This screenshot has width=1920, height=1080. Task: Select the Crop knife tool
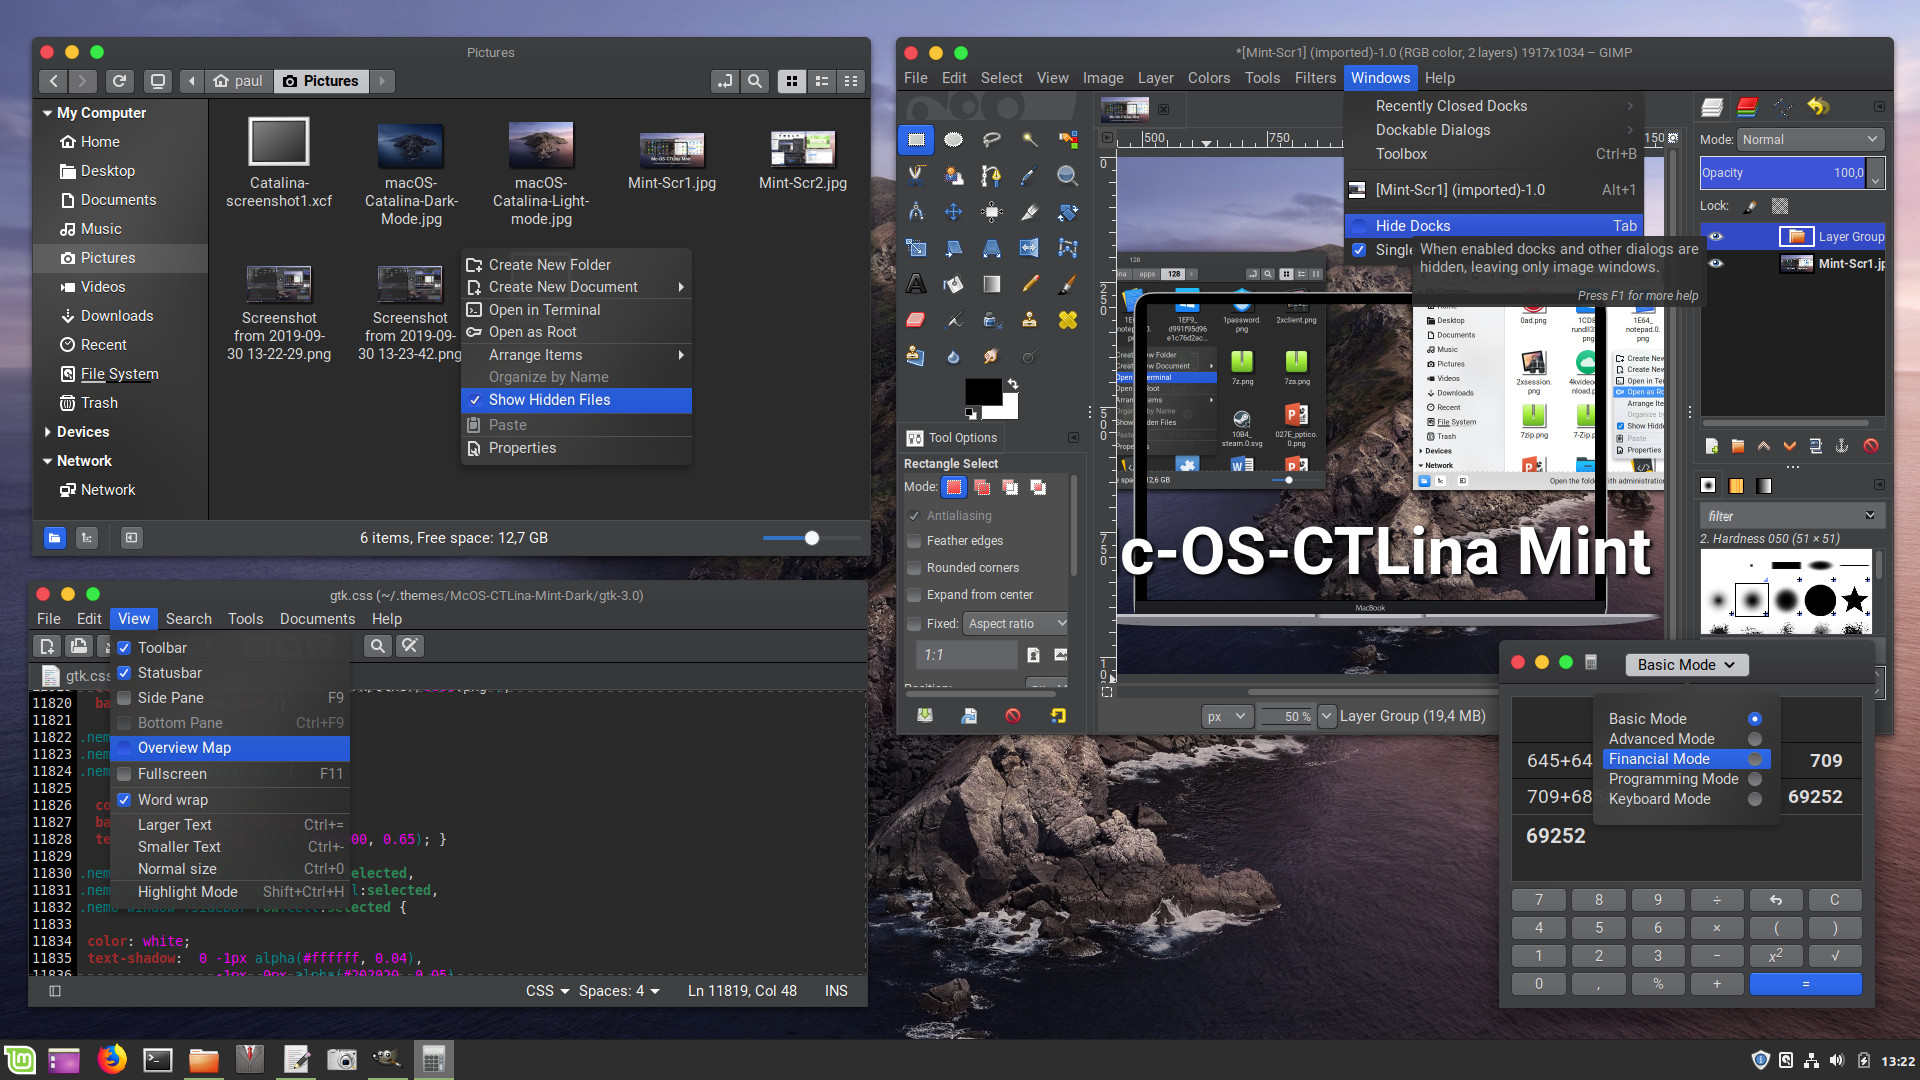(x=1029, y=212)
